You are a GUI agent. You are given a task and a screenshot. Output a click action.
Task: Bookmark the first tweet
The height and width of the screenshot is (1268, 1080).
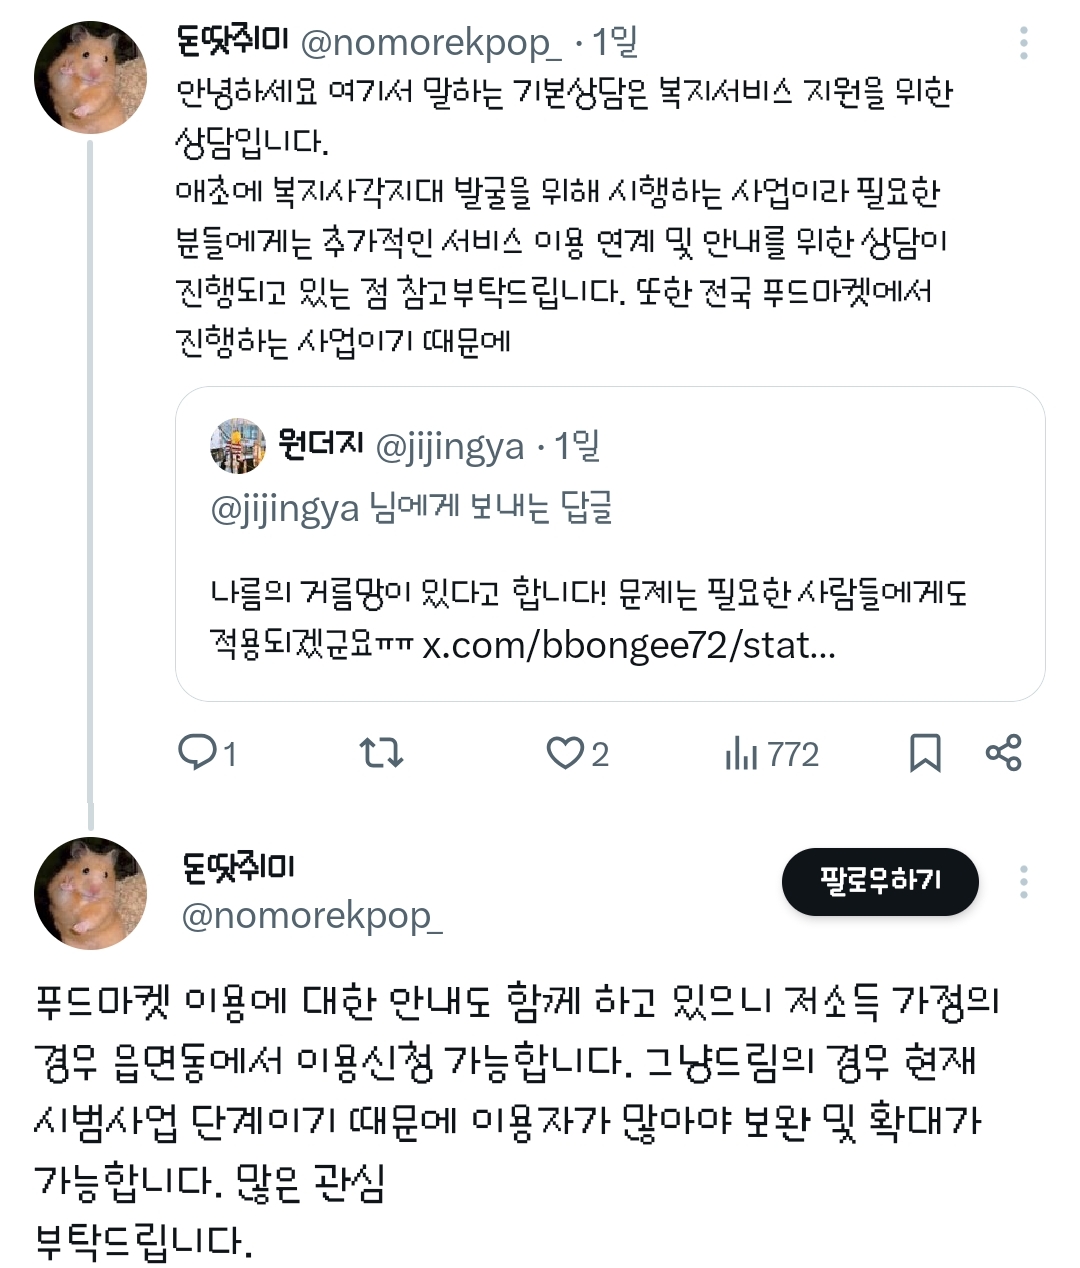[x=925, y=753]
